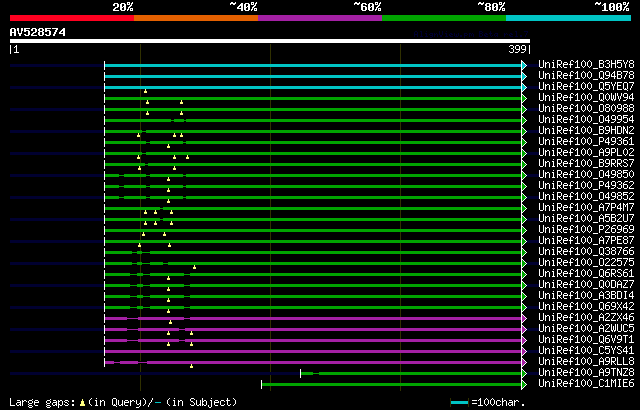Open the UniRef100_O80988 hit label

tap(586, 109)
